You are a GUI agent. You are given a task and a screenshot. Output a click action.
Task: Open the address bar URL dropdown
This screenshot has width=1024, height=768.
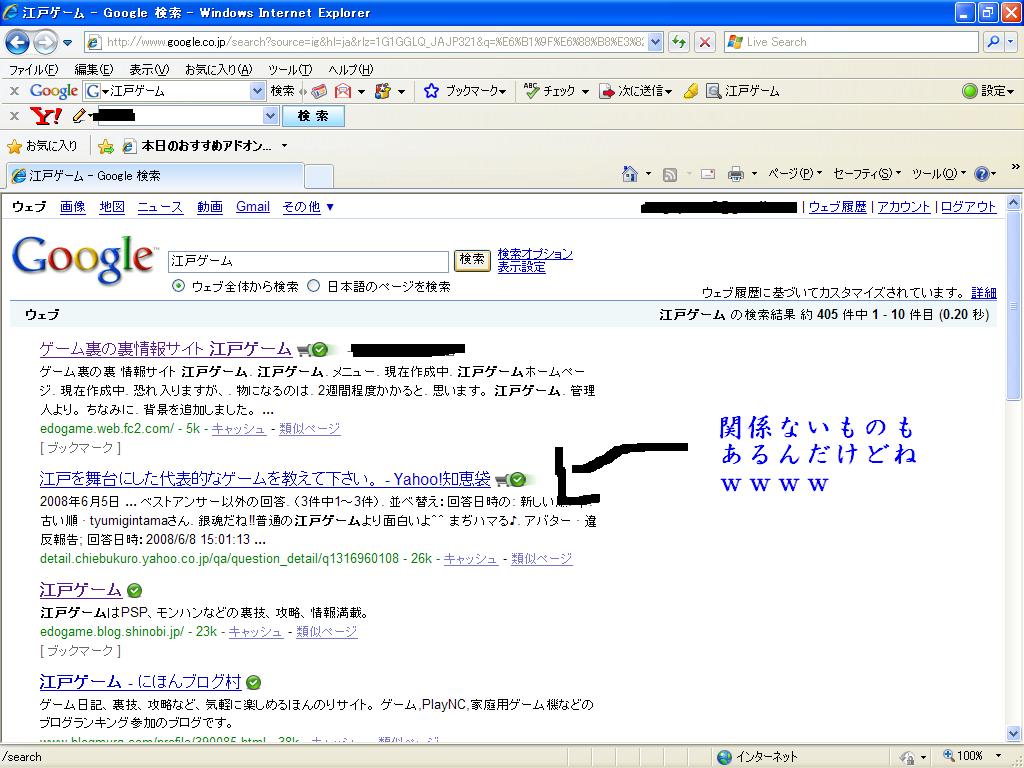(656, 42)
